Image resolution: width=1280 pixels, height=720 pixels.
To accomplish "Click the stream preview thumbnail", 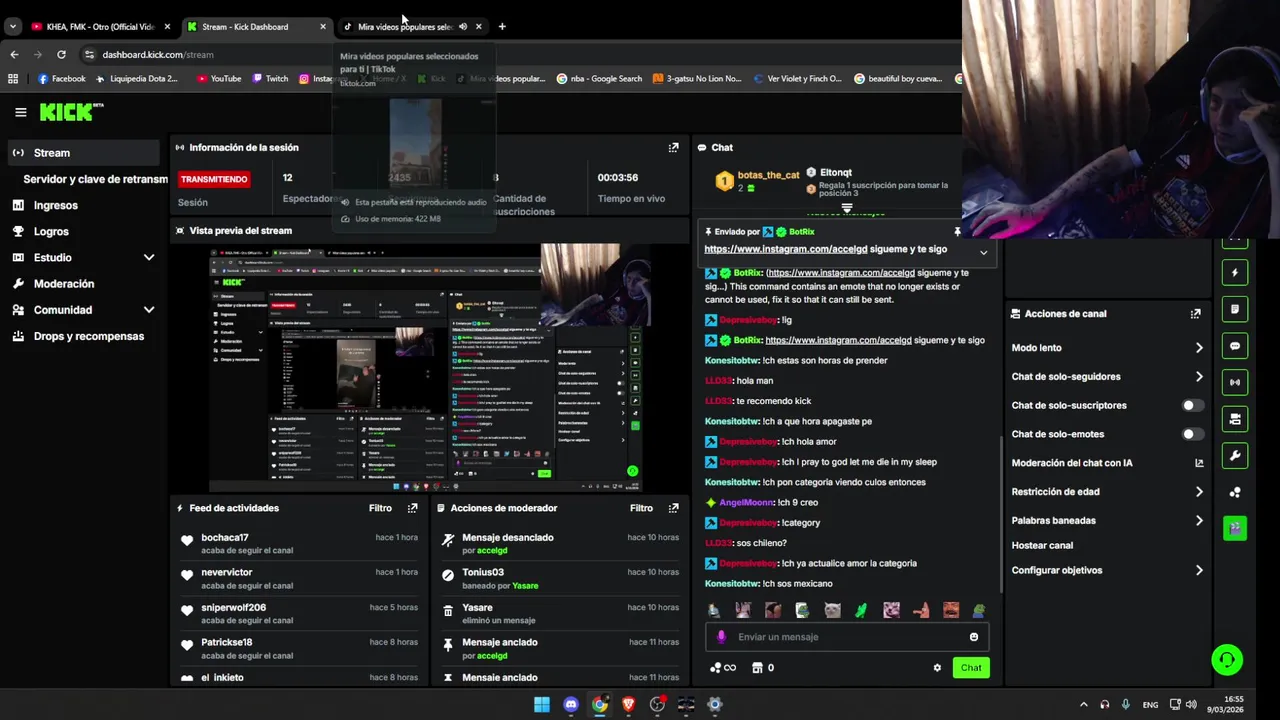I will (x=430, y=367).
